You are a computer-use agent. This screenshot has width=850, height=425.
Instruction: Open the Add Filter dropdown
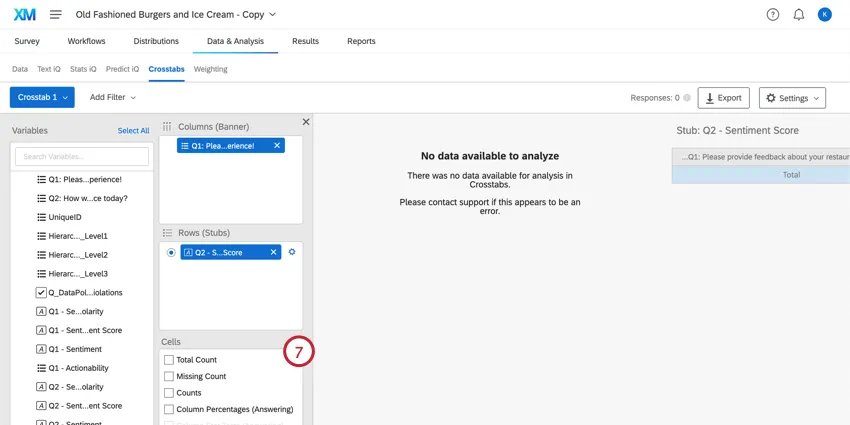point(112,97)
